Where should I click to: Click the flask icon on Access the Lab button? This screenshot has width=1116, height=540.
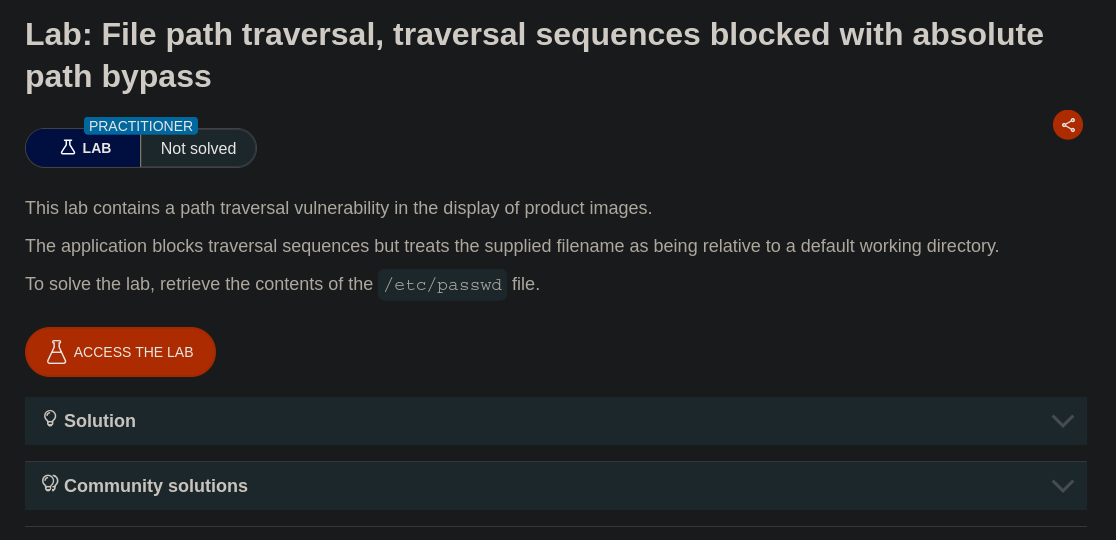(56, 352)
